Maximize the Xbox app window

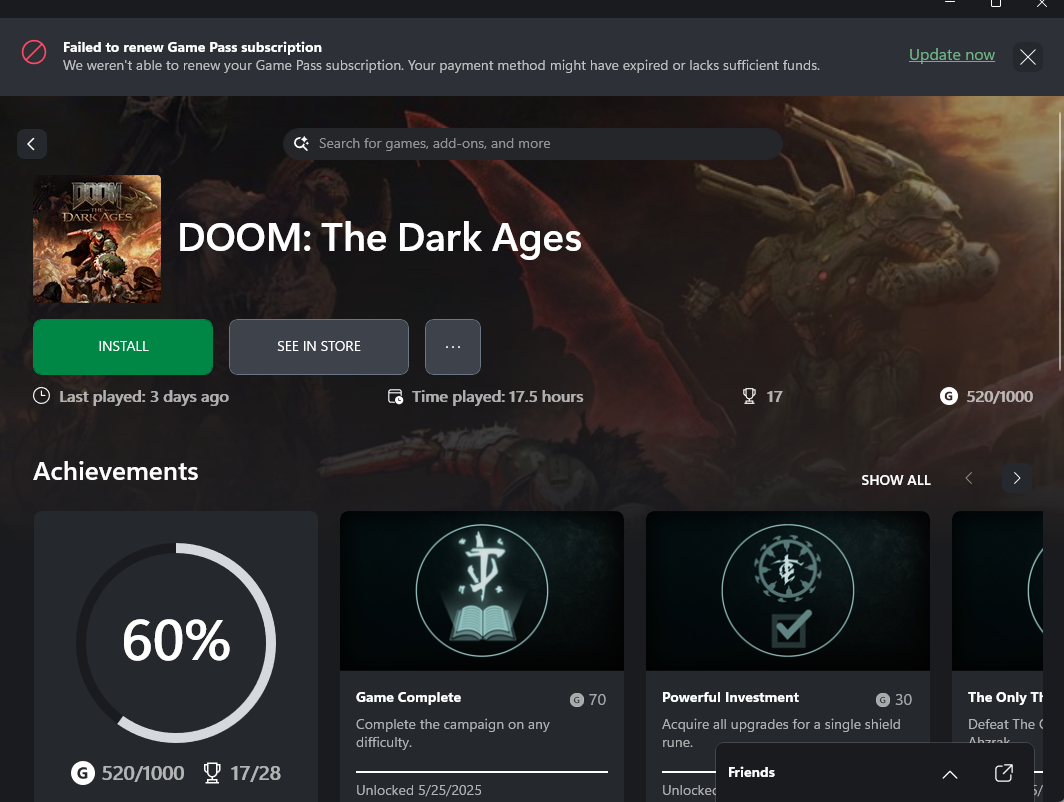(x=995, y=4)
